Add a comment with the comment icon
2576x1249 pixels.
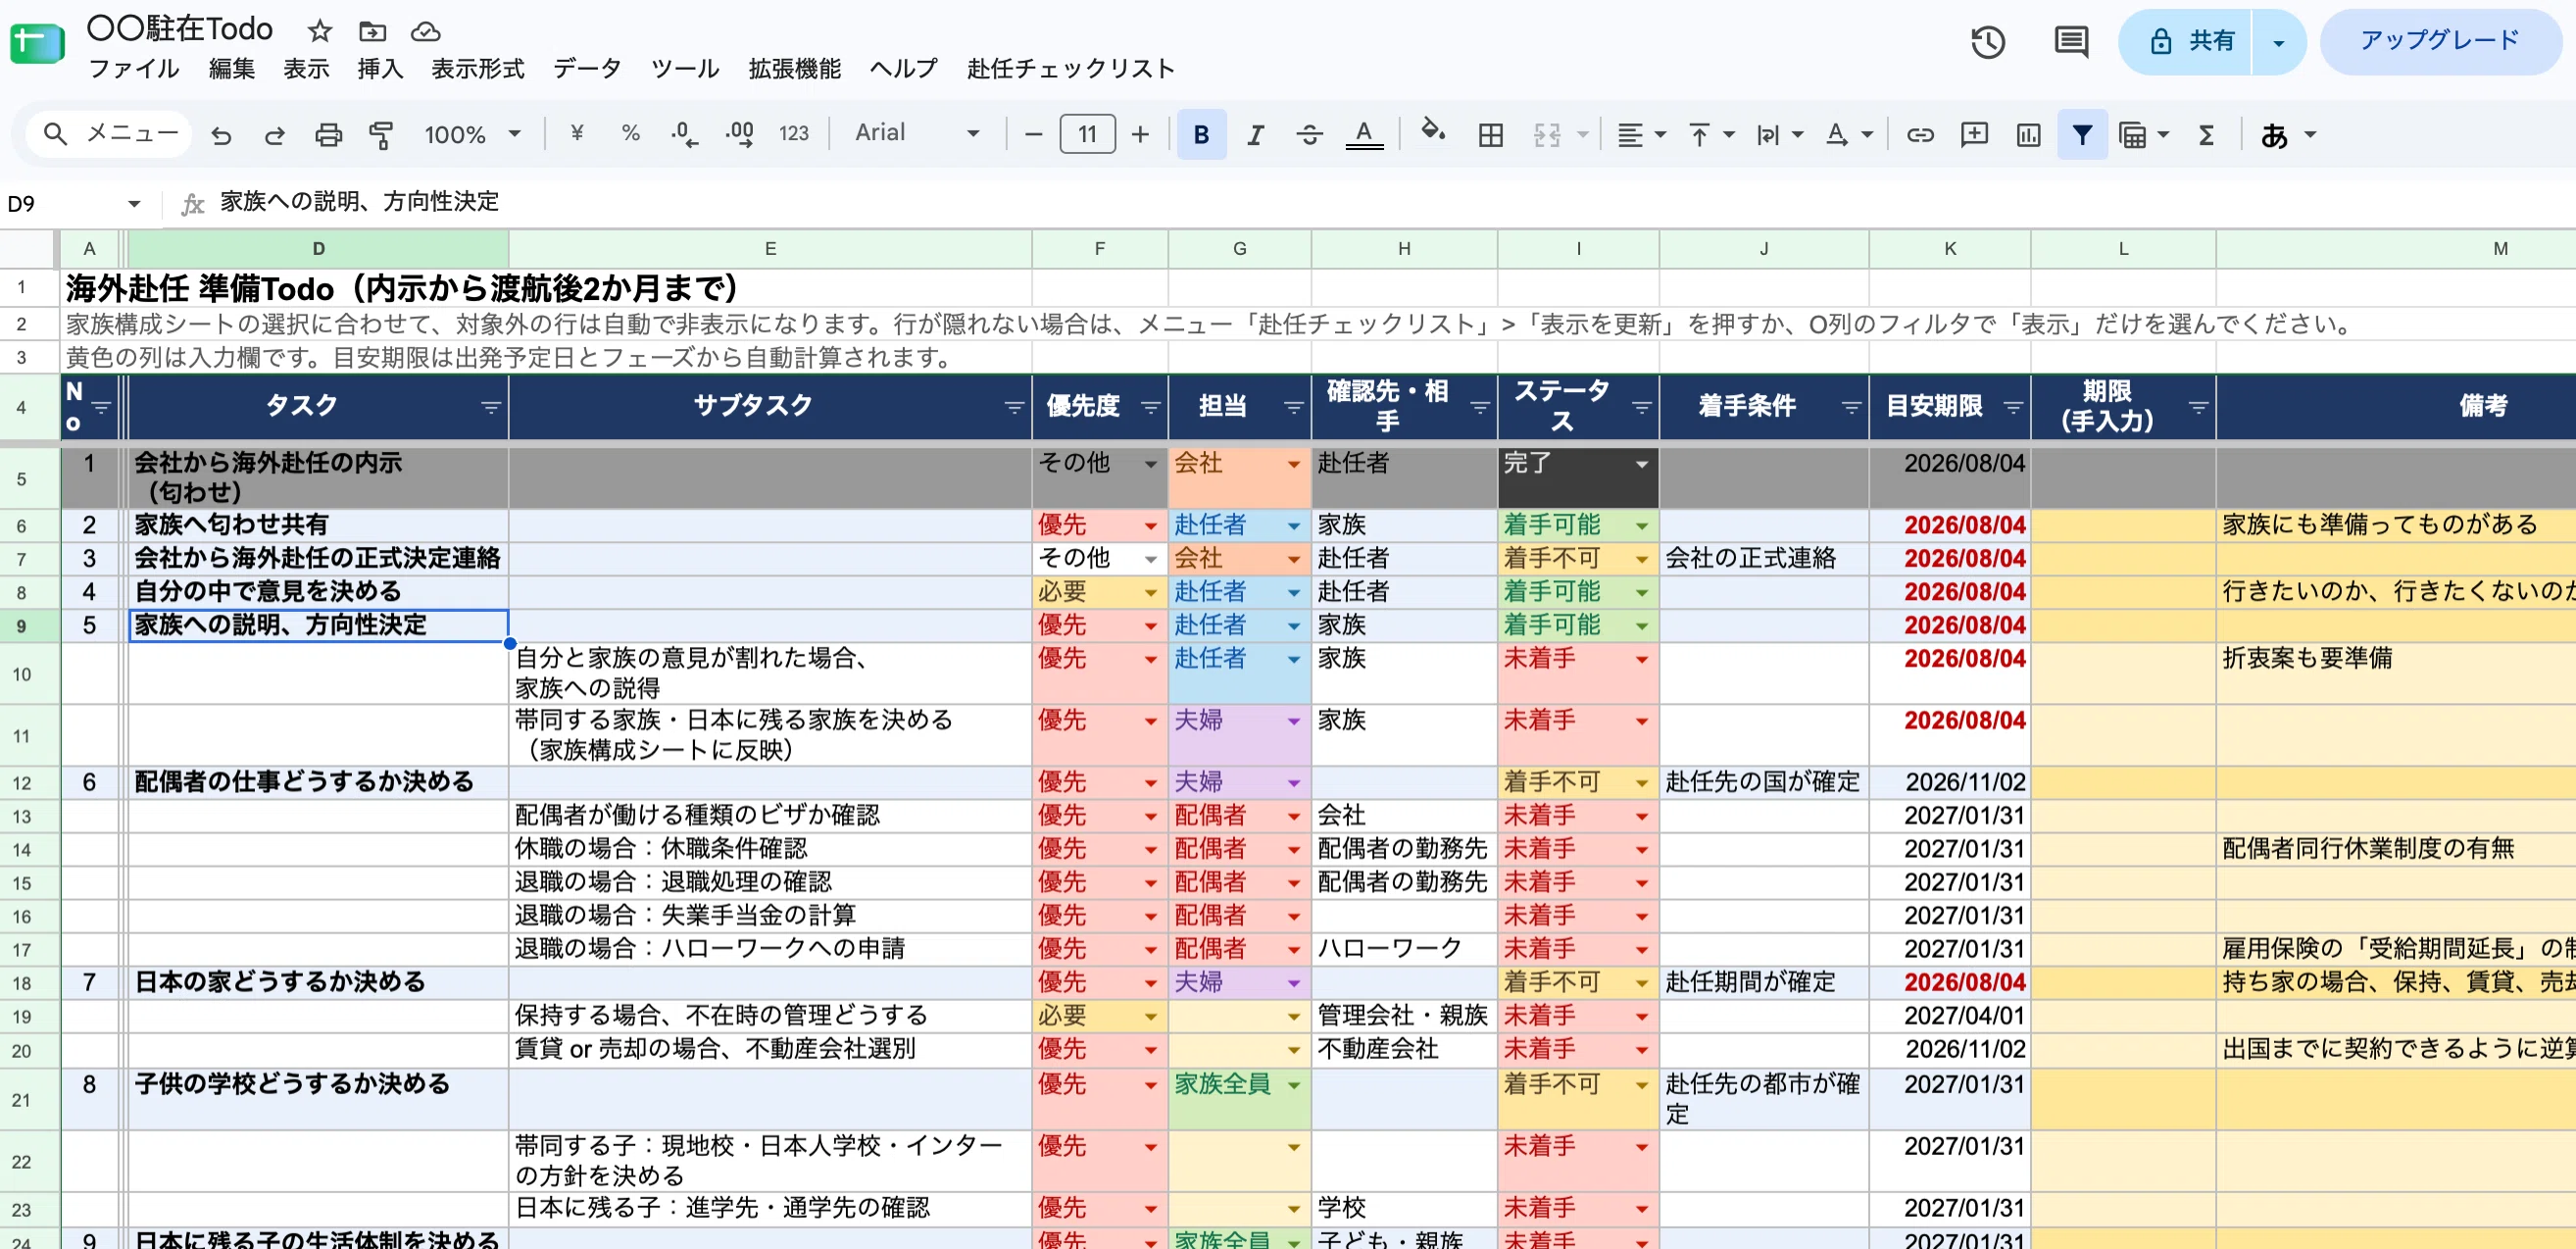pyautogui.click(x=1974, y=134)
